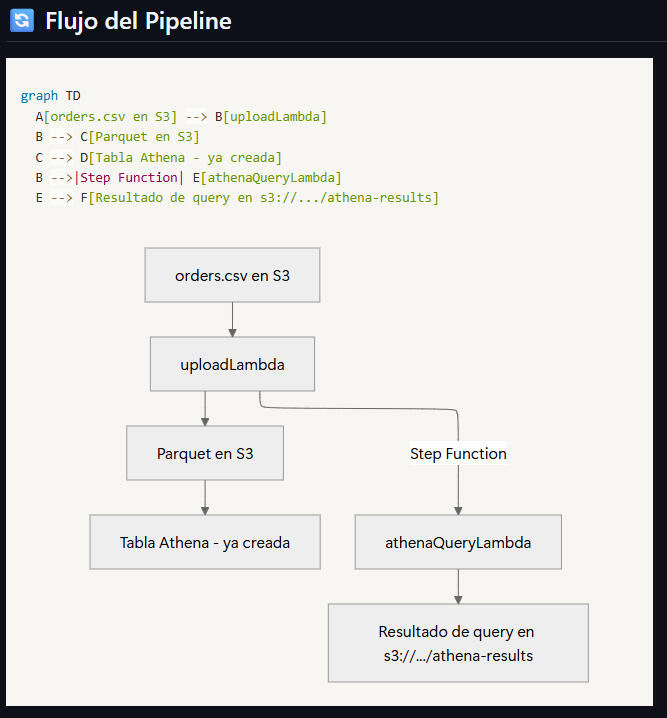Click 'Step Function' text in the code block
Screen dimensions: 667x718
(129, 177)
